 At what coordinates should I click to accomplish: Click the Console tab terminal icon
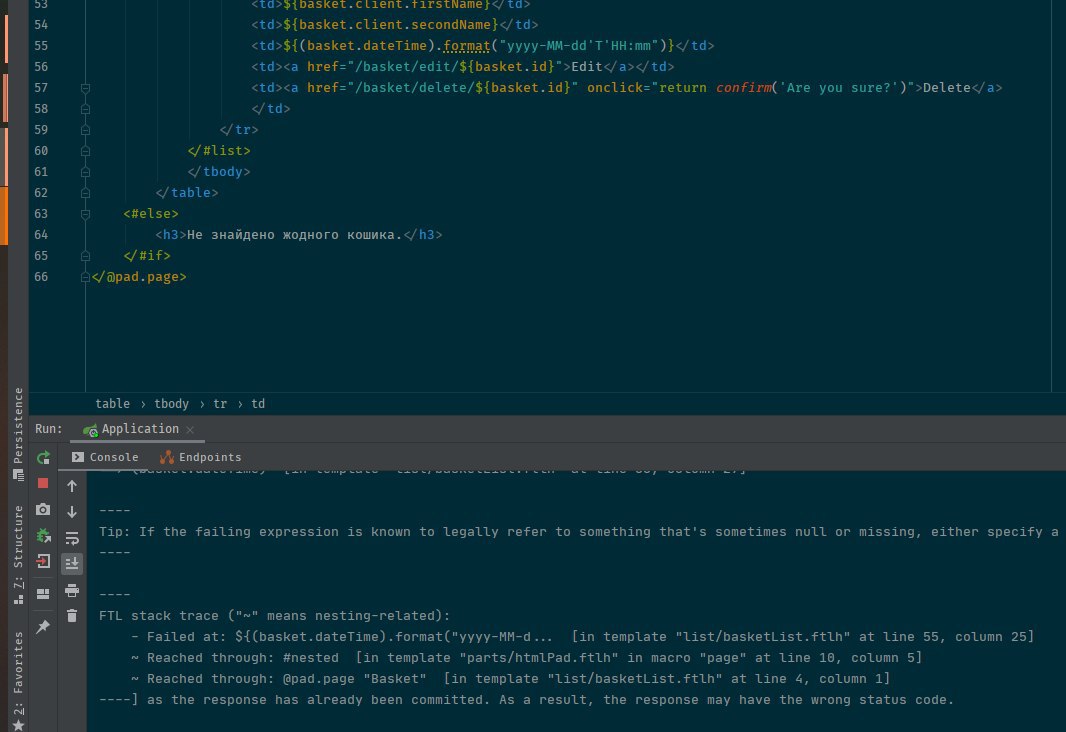point(78,457)
